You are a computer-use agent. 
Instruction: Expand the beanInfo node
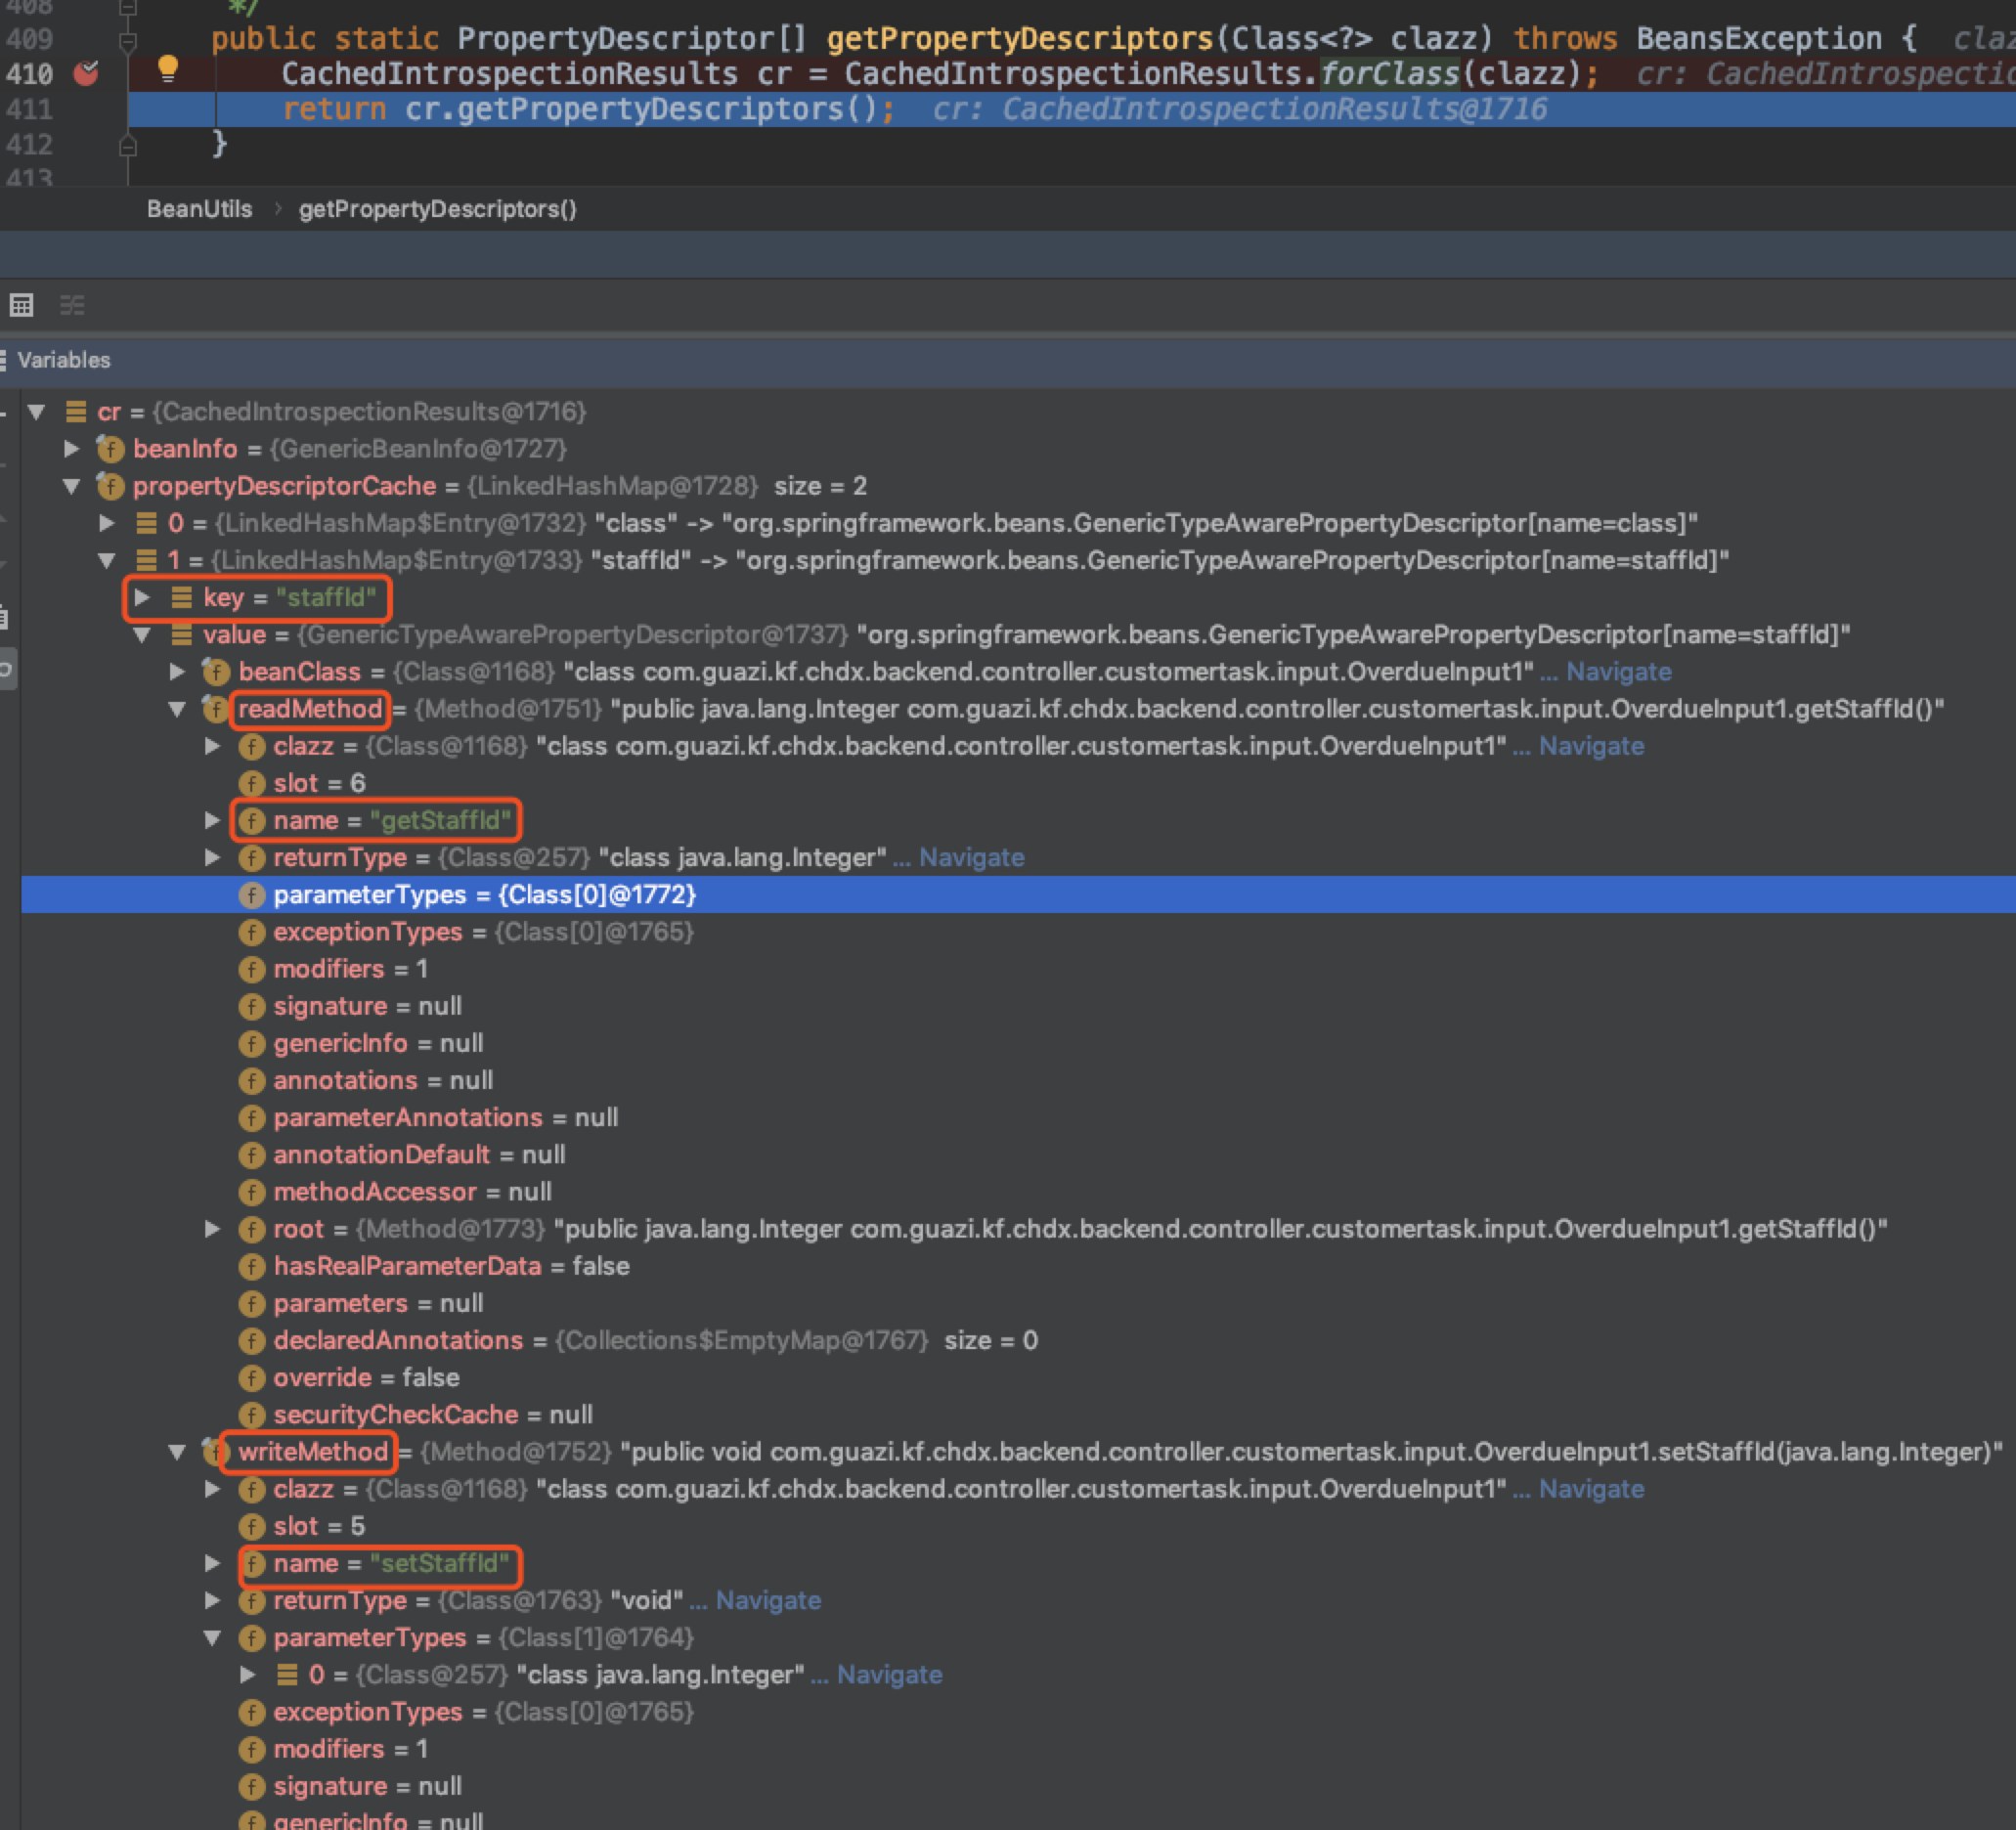click(x=72, y=449)
